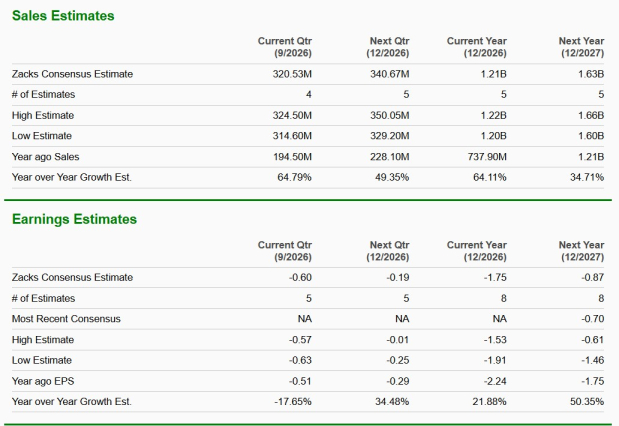Click # of Estimates label in Sales table
Viewport: 619px width, 426px height.
pyautogui.click(x=43, y=94)
